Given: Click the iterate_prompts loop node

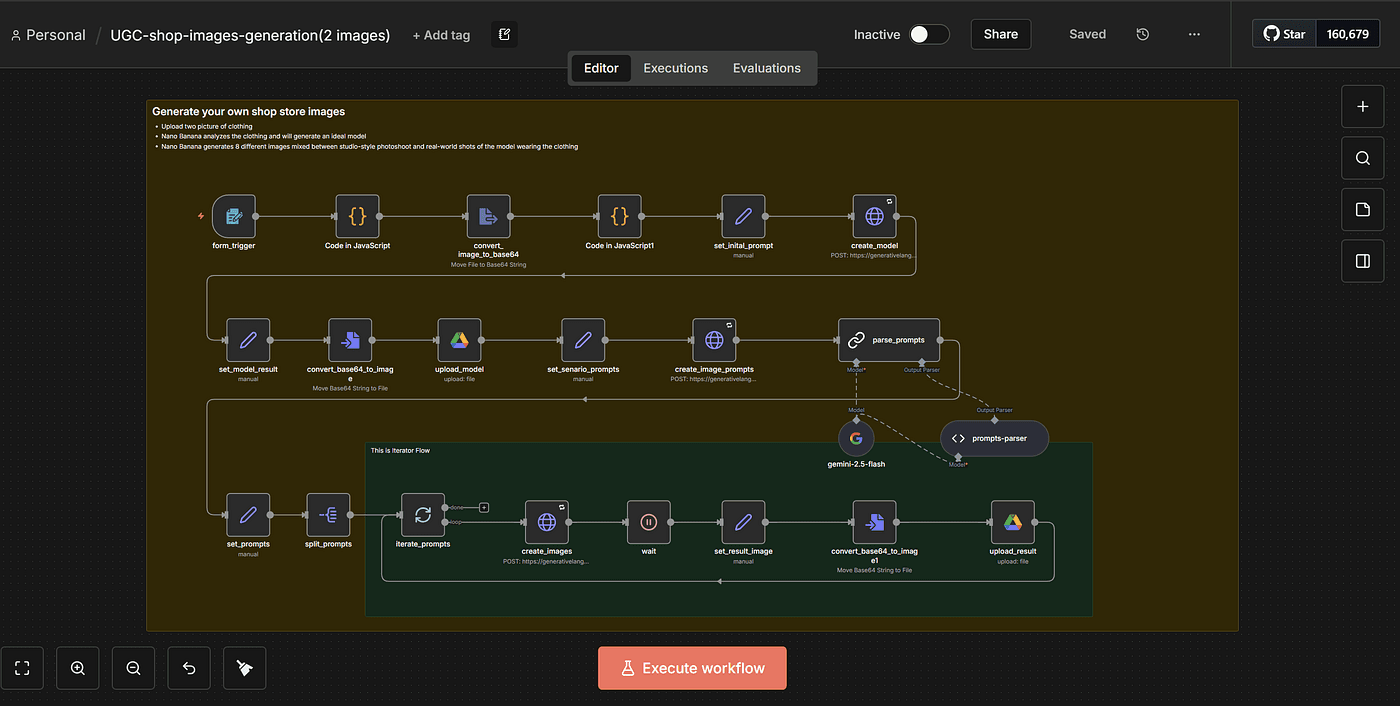Looking at the screenshot, I should (x=423, y=515).
